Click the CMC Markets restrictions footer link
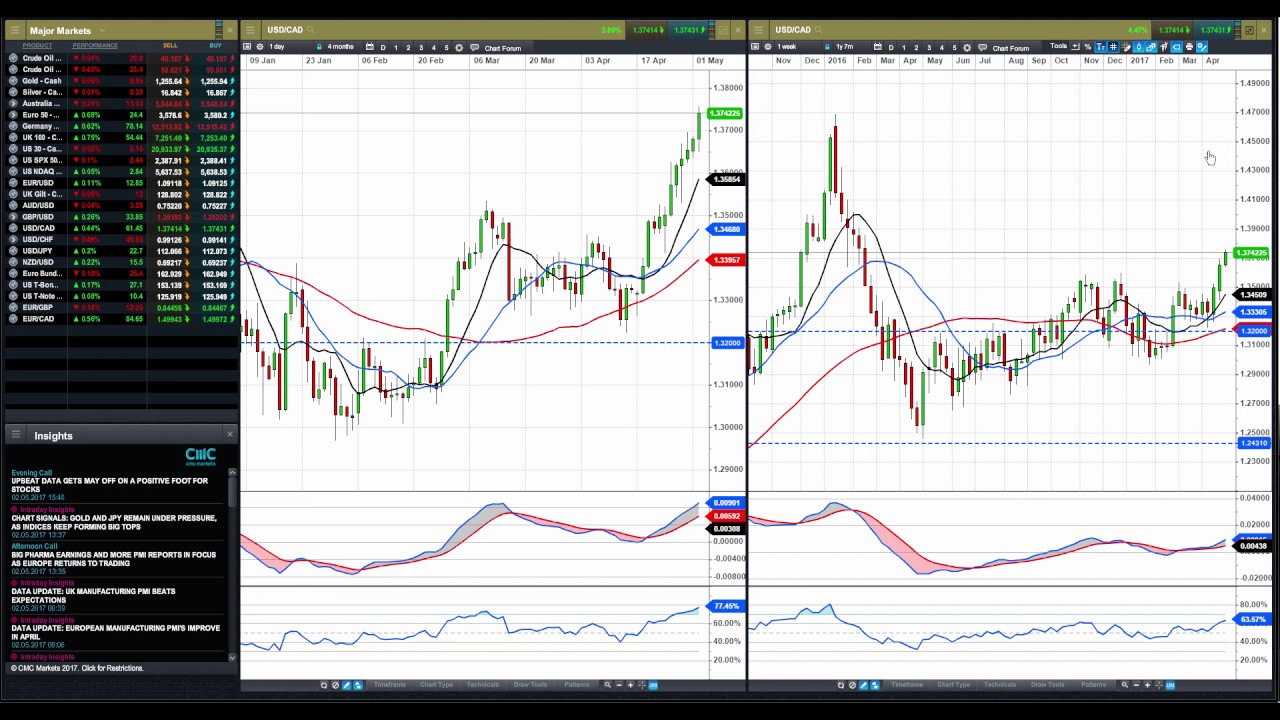 77,668
